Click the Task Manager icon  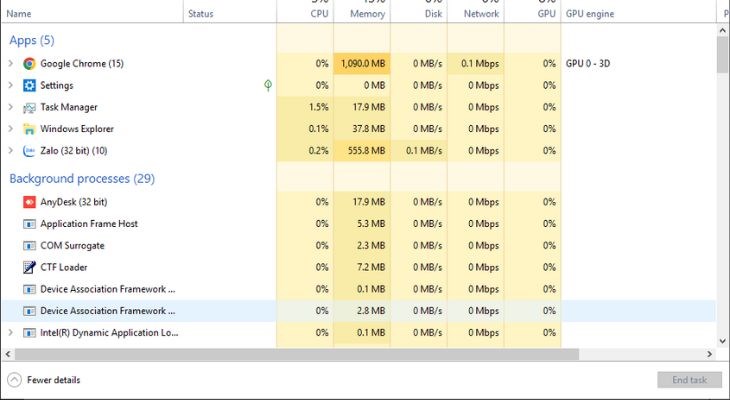point(29,108)
